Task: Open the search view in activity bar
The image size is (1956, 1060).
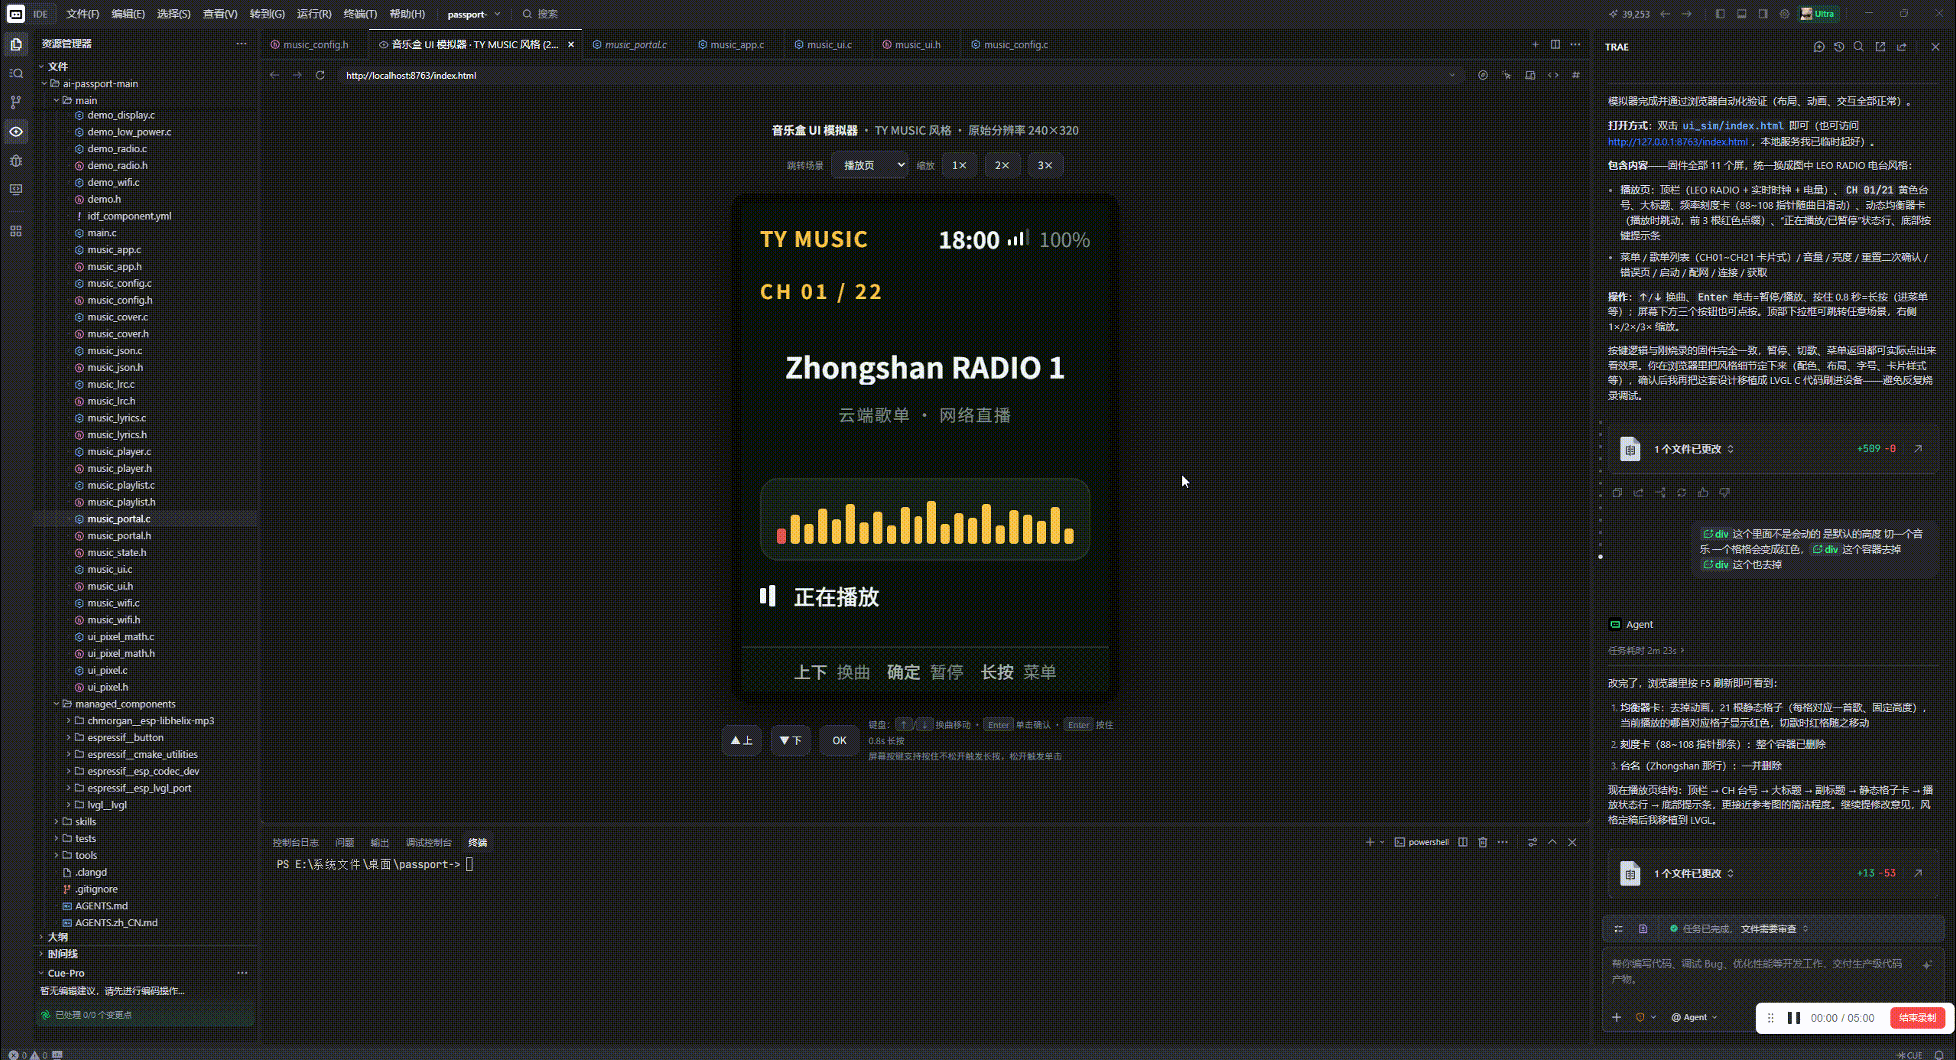Action: tap(16, 73)
